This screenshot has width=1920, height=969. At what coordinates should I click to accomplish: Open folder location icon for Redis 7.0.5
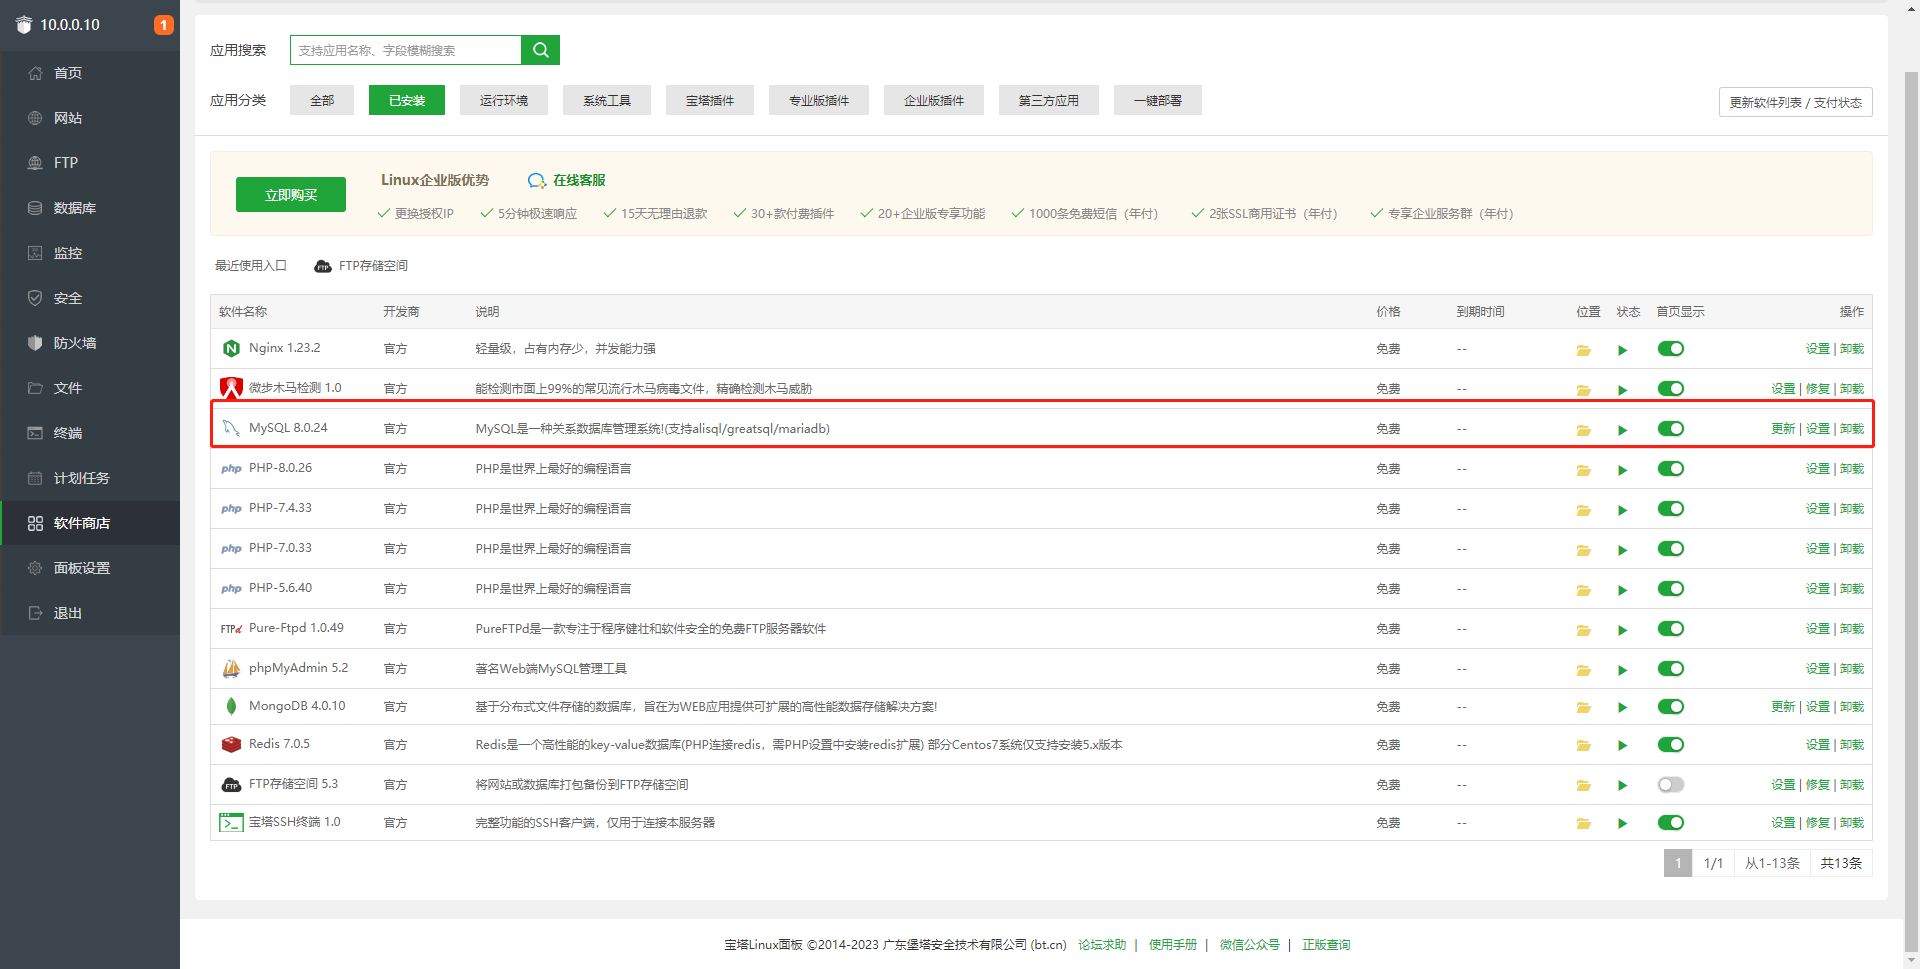(1584, 745)
